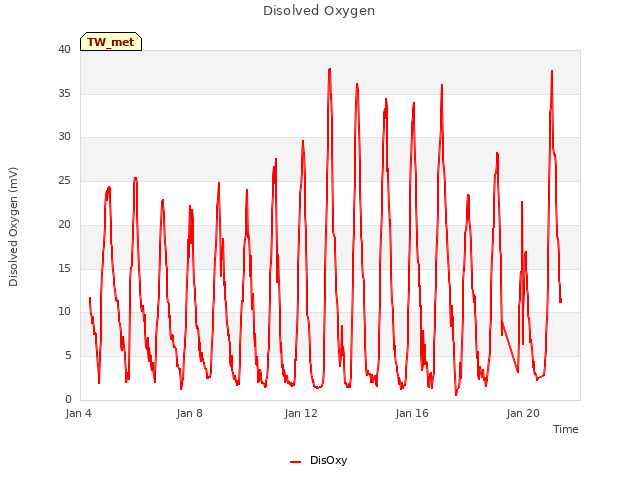This screenshot has width=640, height=480.
Task: Click the y-axis value 35
Action: pos(64,93)
